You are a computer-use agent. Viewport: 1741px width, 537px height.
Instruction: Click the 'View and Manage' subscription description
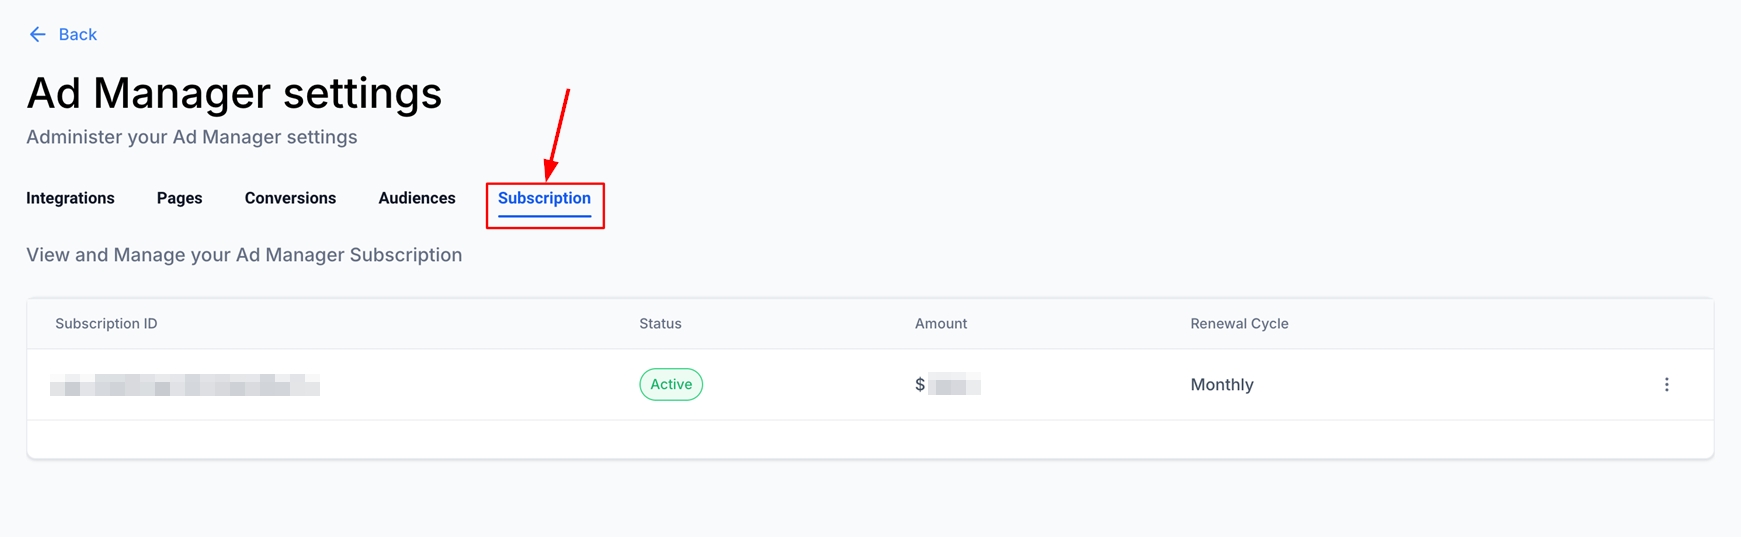[x=244, y=255]
